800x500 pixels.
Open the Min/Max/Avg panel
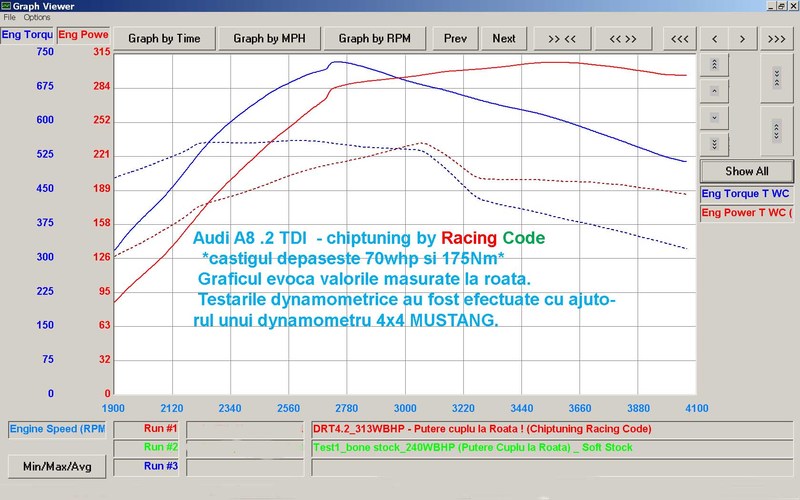[57, 466]
